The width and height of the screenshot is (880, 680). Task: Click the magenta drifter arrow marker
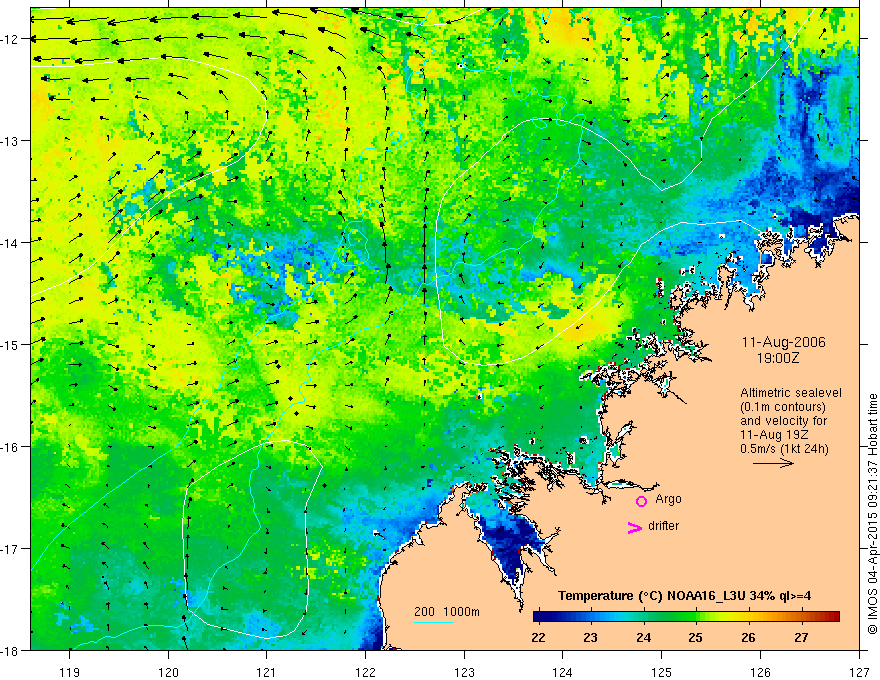pyautogui.click(x=635, y=527)
